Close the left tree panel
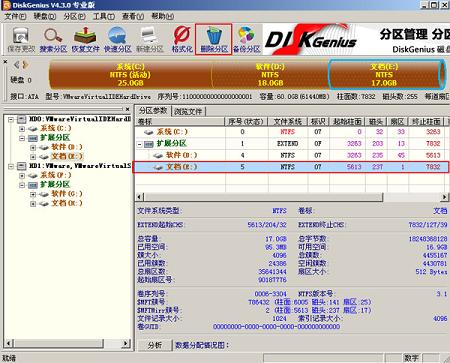The image size is (450, 363). (x=127, y=109)
